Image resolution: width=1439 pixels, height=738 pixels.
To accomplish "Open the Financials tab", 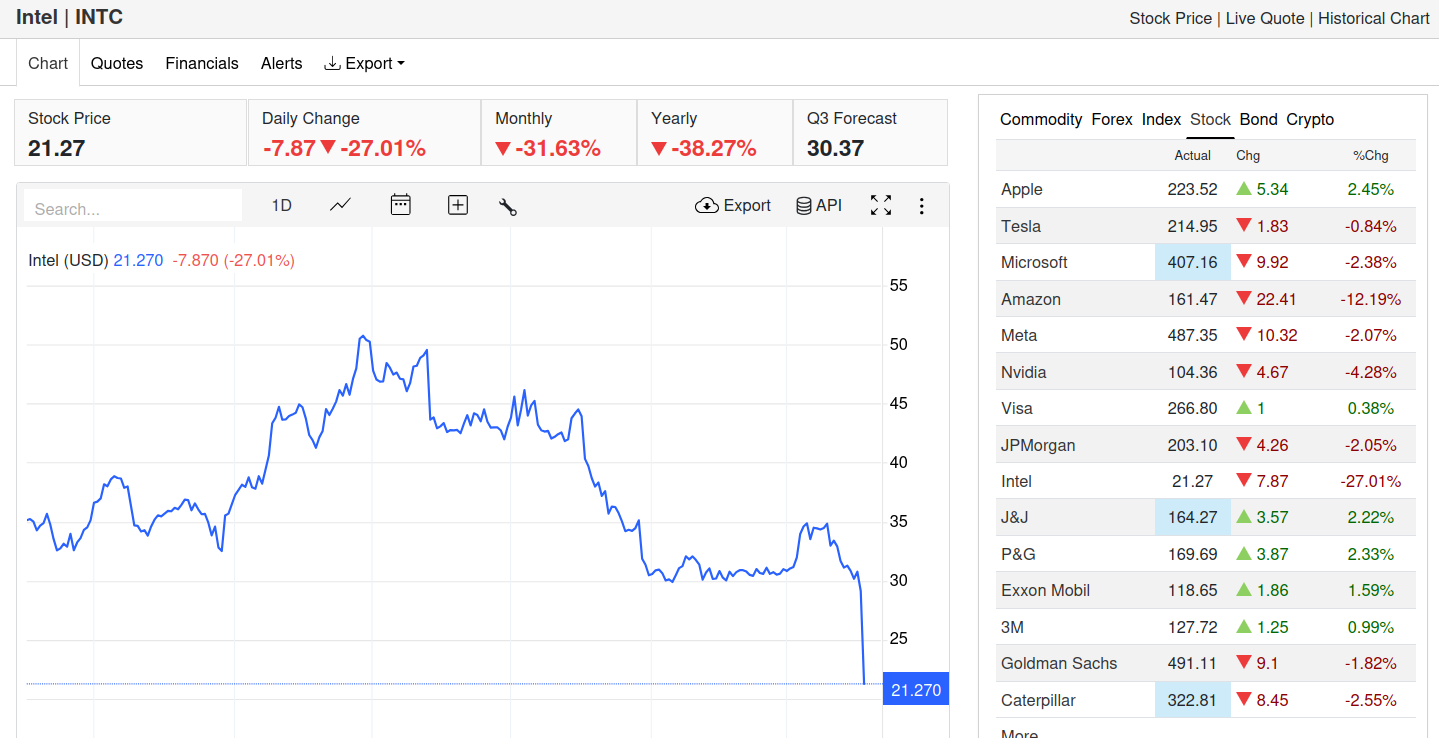I will pos(202,63).
